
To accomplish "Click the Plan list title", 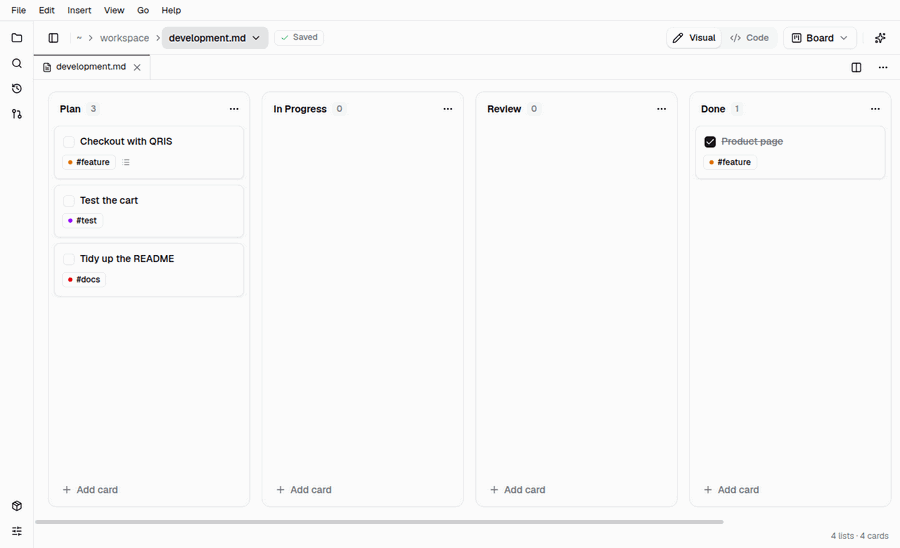I will pos(70,109).
